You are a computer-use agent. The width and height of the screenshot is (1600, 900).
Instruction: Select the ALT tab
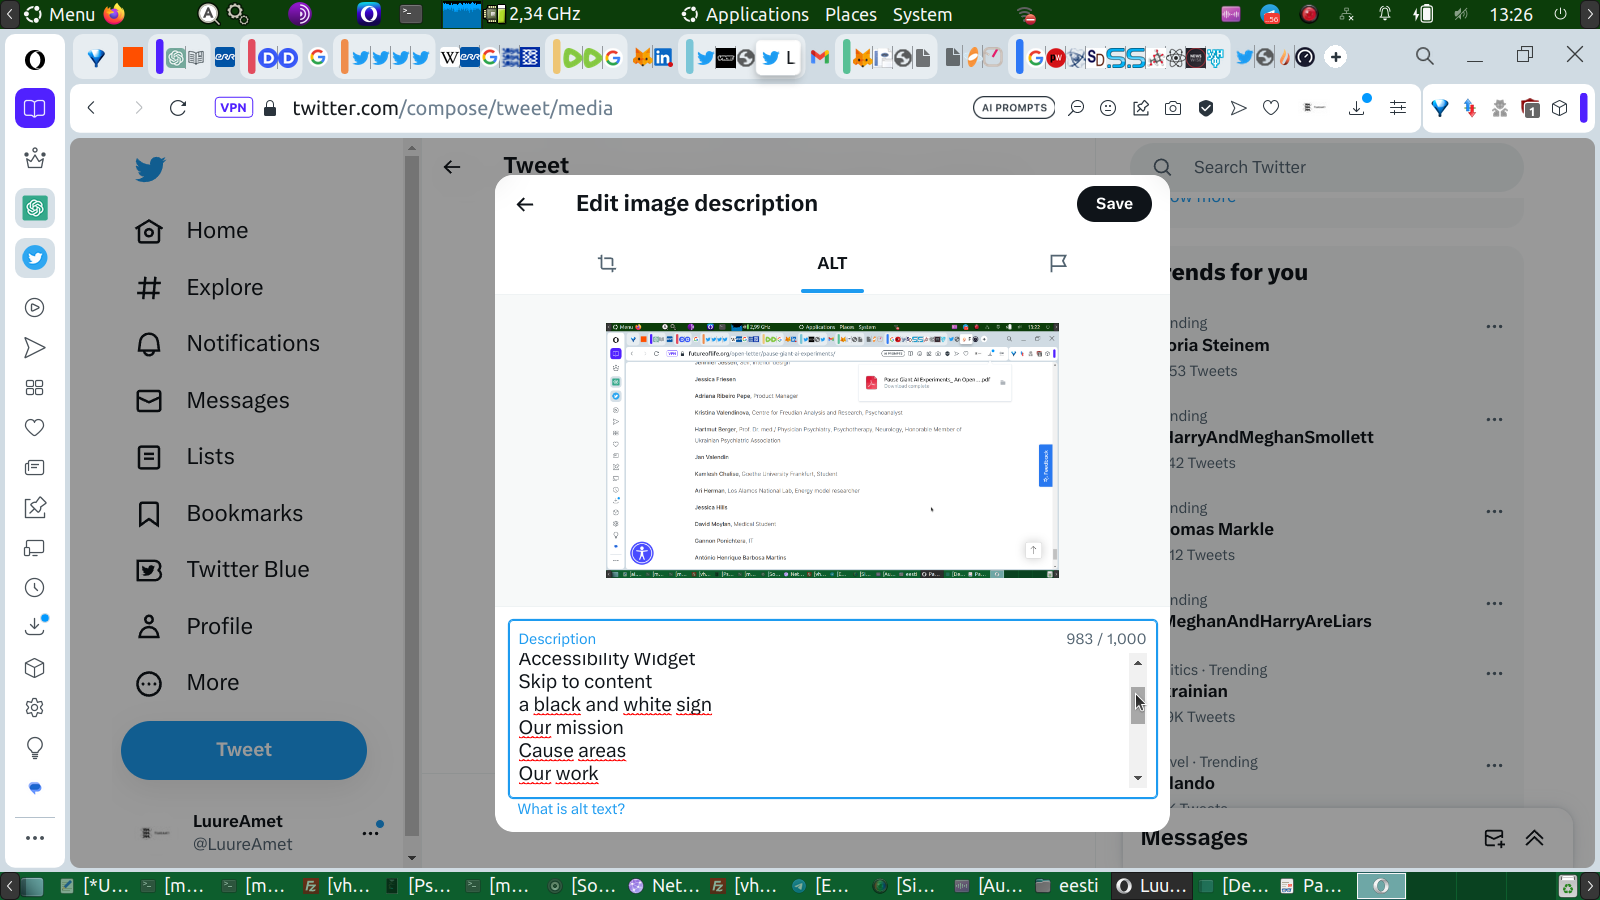click(x=832, y=263)
